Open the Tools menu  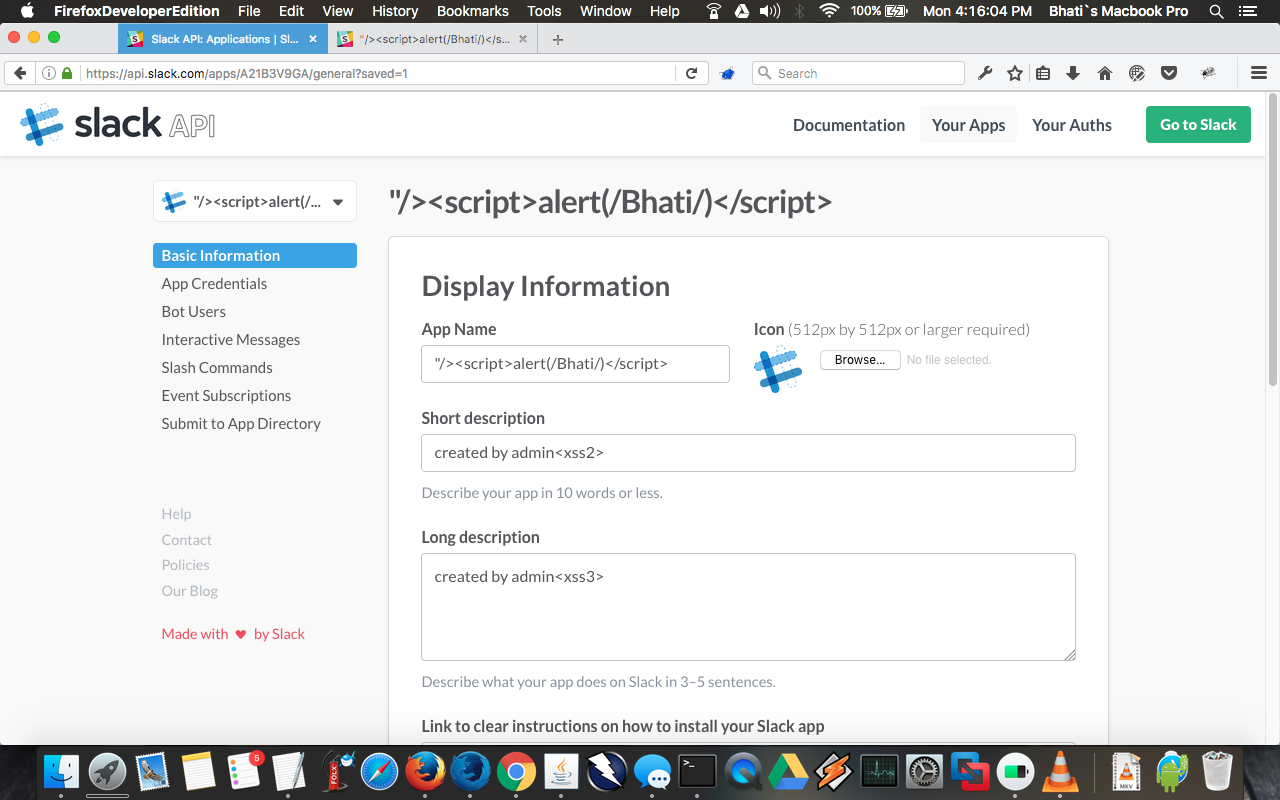pyautogui.click(x=544, y=11)
